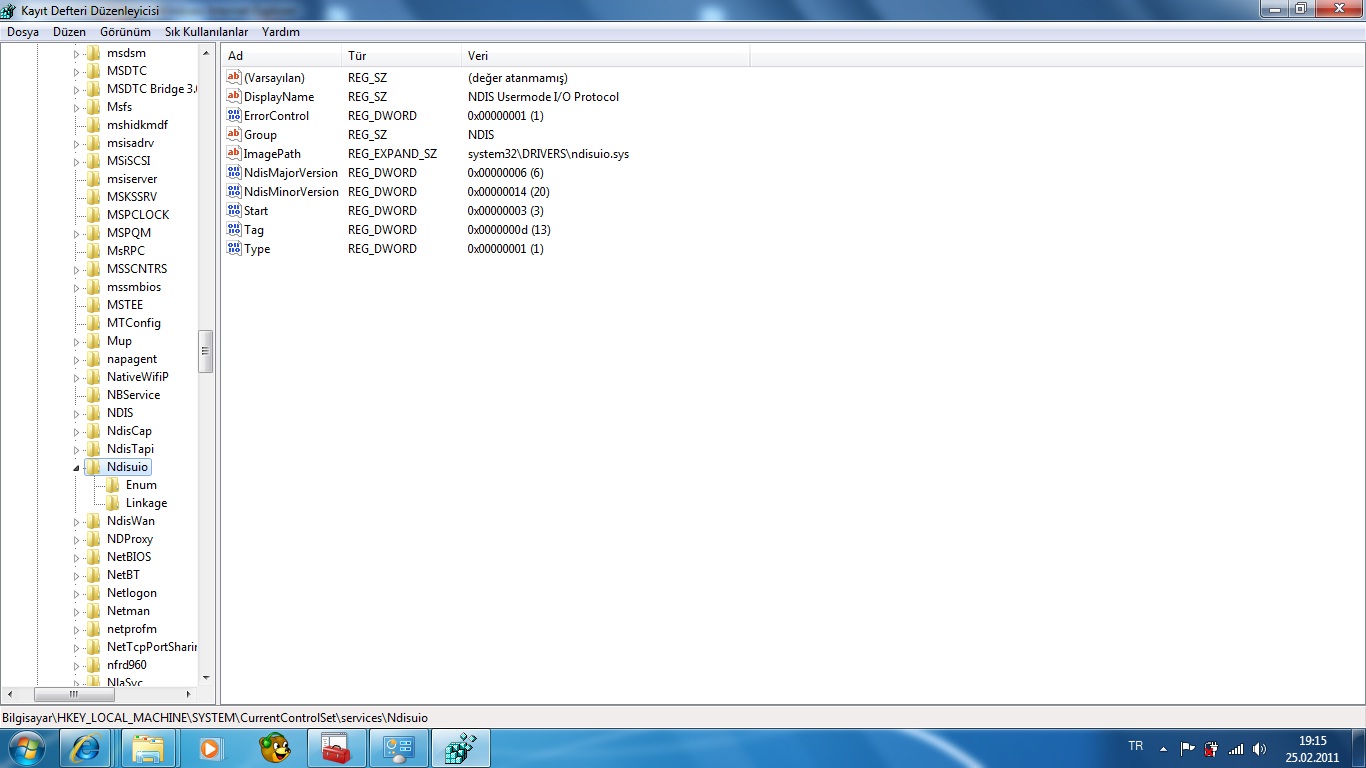1366x768 pixels.
Task: Click the Start DWORD value icon
Action: pos(234,211)
